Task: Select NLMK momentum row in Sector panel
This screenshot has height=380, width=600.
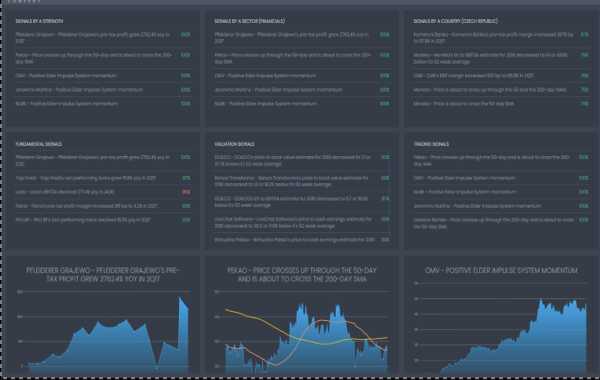Action: (x=302, y=104)
